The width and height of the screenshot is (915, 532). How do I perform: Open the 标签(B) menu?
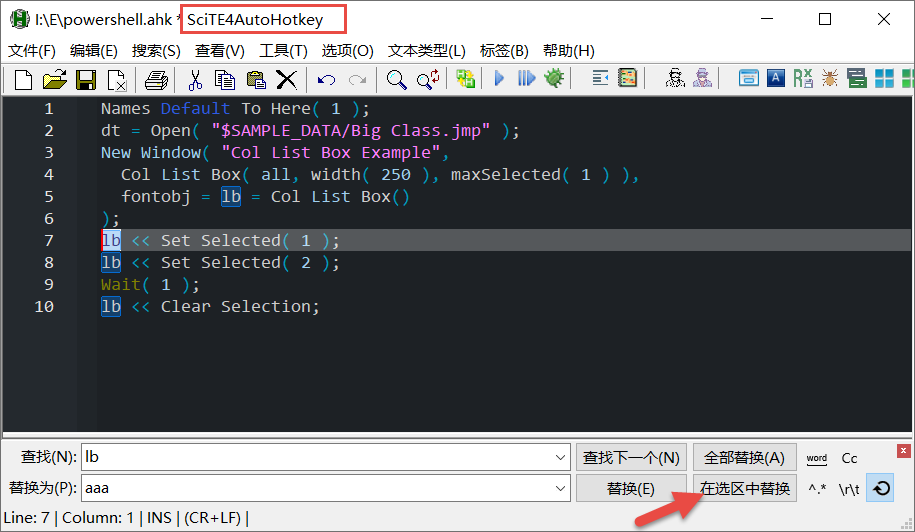coord(504,51)
